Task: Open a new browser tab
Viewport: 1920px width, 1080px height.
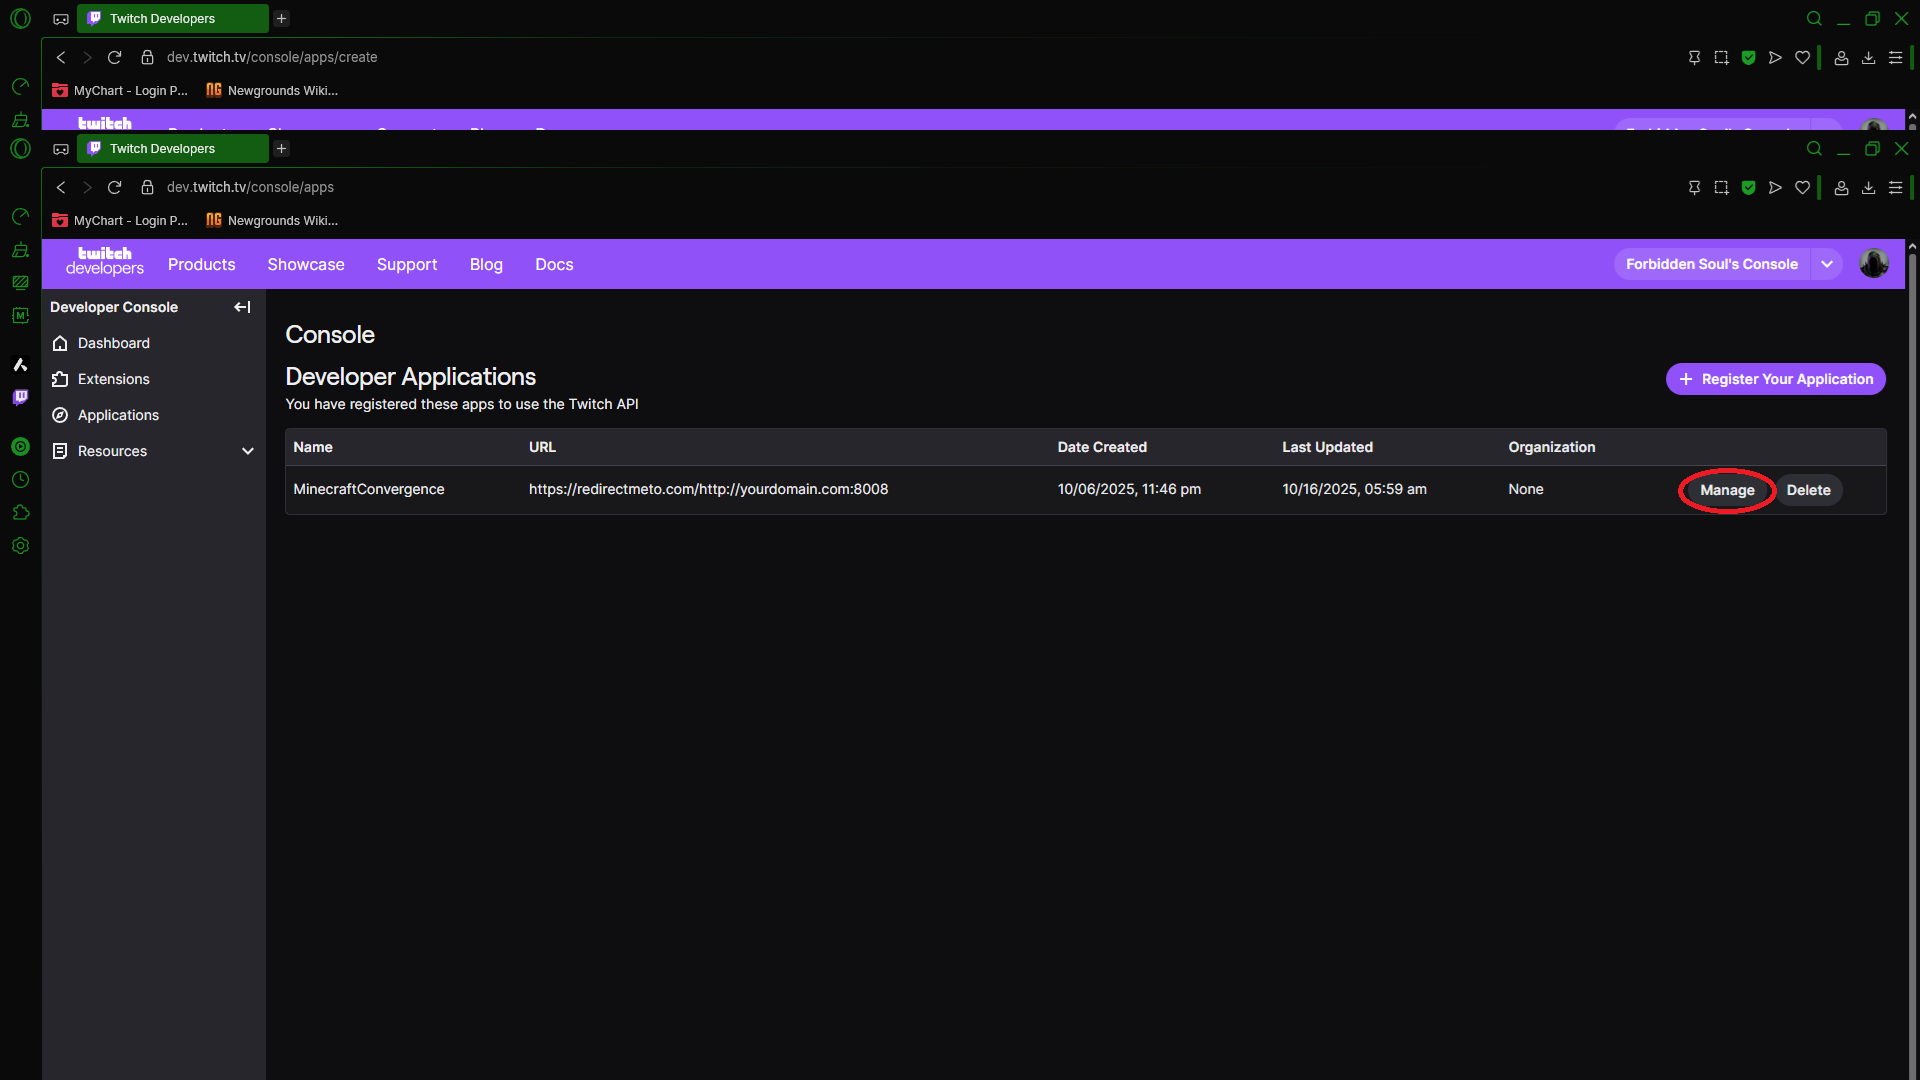Action: pos(282,148)
